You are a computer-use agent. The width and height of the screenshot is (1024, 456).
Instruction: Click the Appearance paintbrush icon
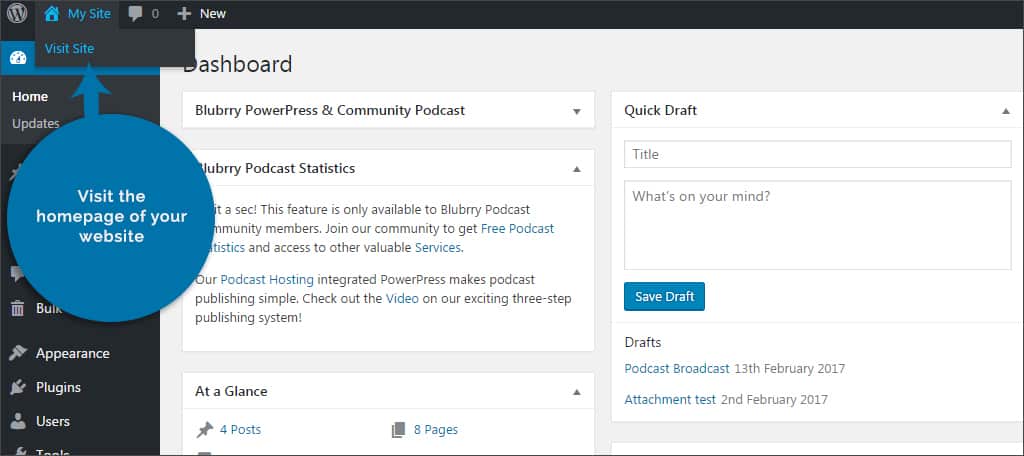[18, 353]
